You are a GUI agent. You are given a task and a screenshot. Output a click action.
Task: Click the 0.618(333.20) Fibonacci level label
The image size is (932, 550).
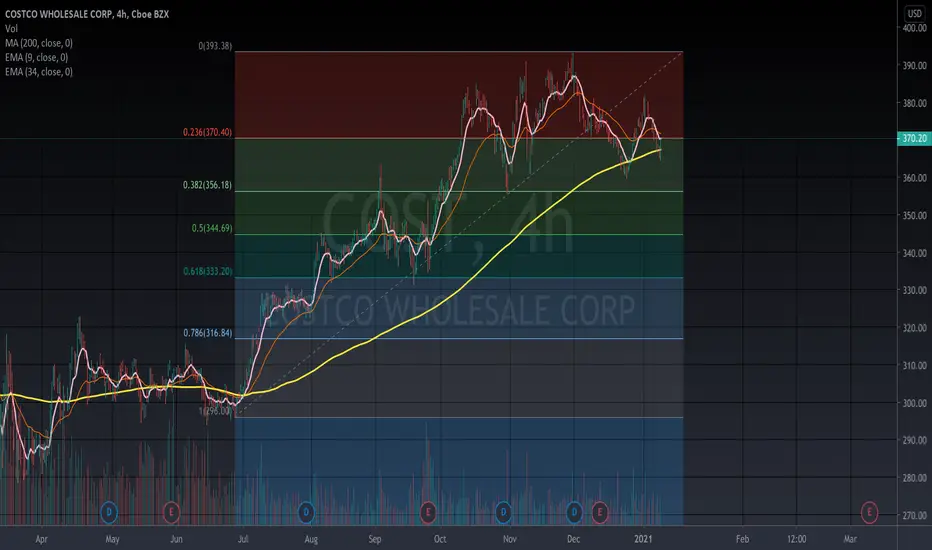[x=207, y=271]
